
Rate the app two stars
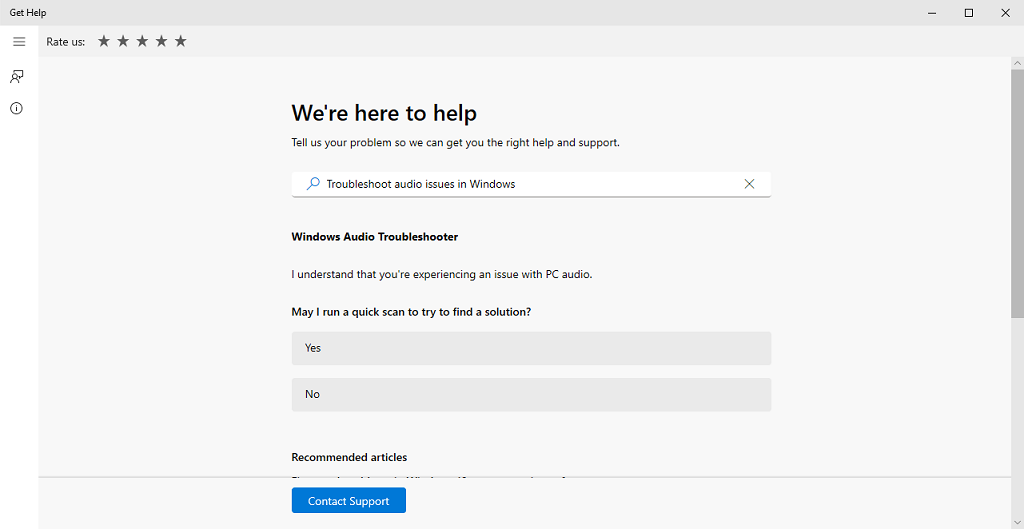click(123, 41)
